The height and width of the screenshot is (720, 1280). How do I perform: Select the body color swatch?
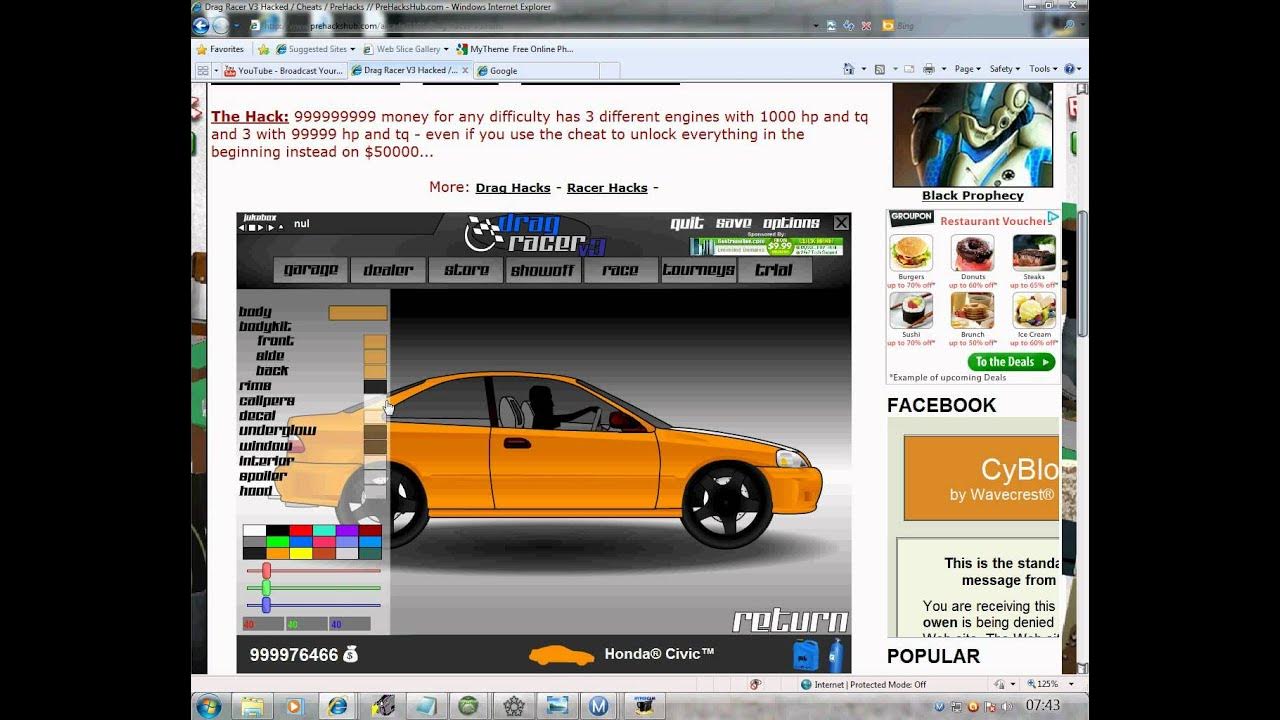click(x=357, y=313)
